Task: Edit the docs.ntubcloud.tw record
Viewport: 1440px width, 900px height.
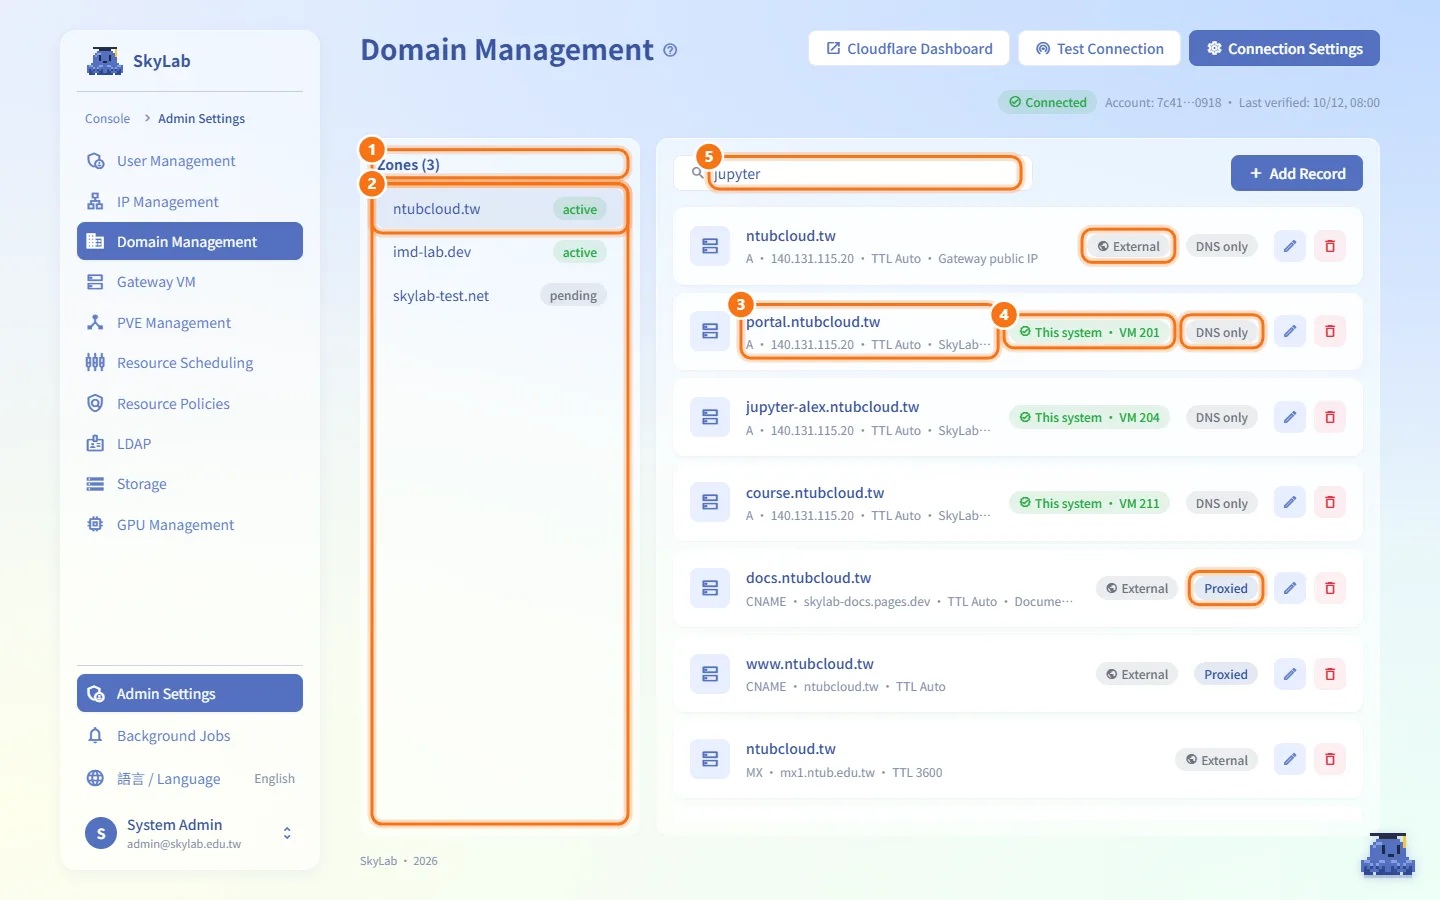Action: coord(1290,588)
